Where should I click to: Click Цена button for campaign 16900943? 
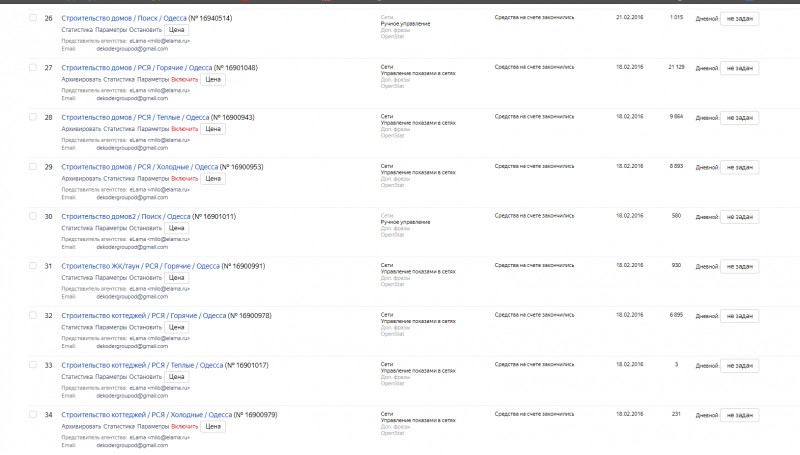pyautogui.click(x=213, y=129)
